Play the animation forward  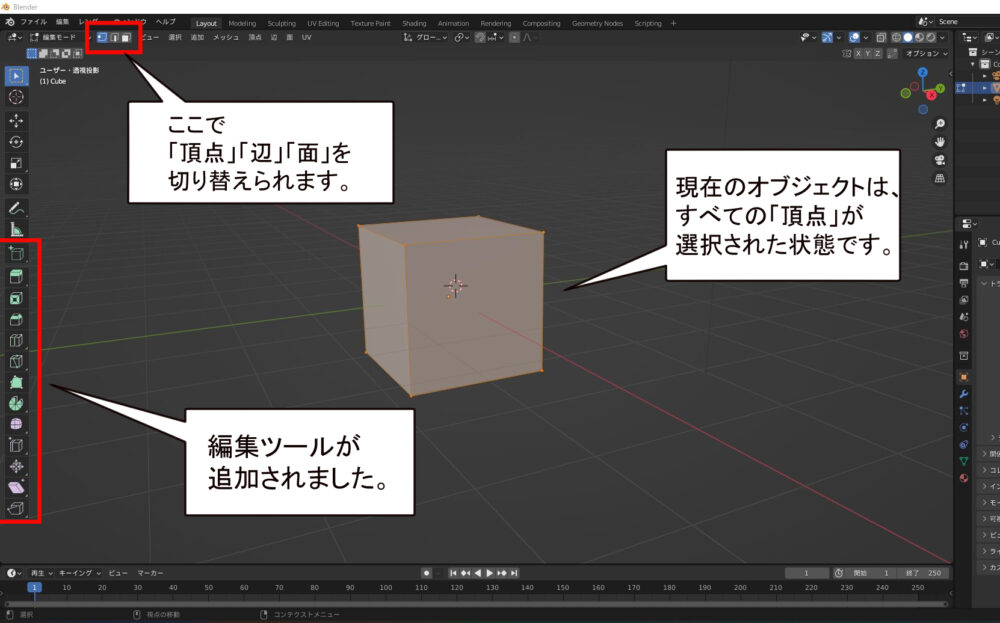click(490, 573)
